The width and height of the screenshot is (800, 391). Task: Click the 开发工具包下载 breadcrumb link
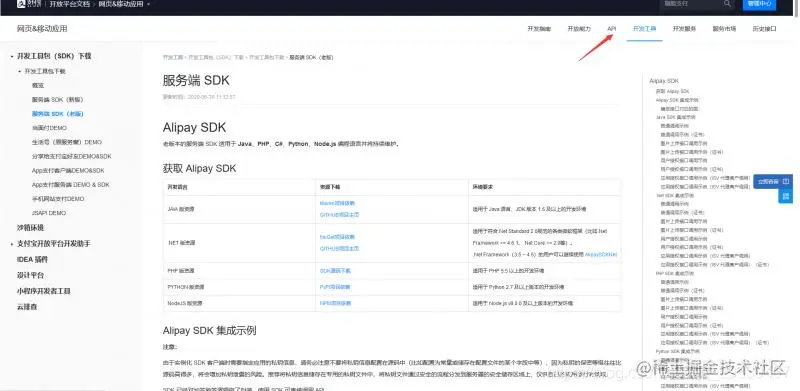tap(266, 58)
